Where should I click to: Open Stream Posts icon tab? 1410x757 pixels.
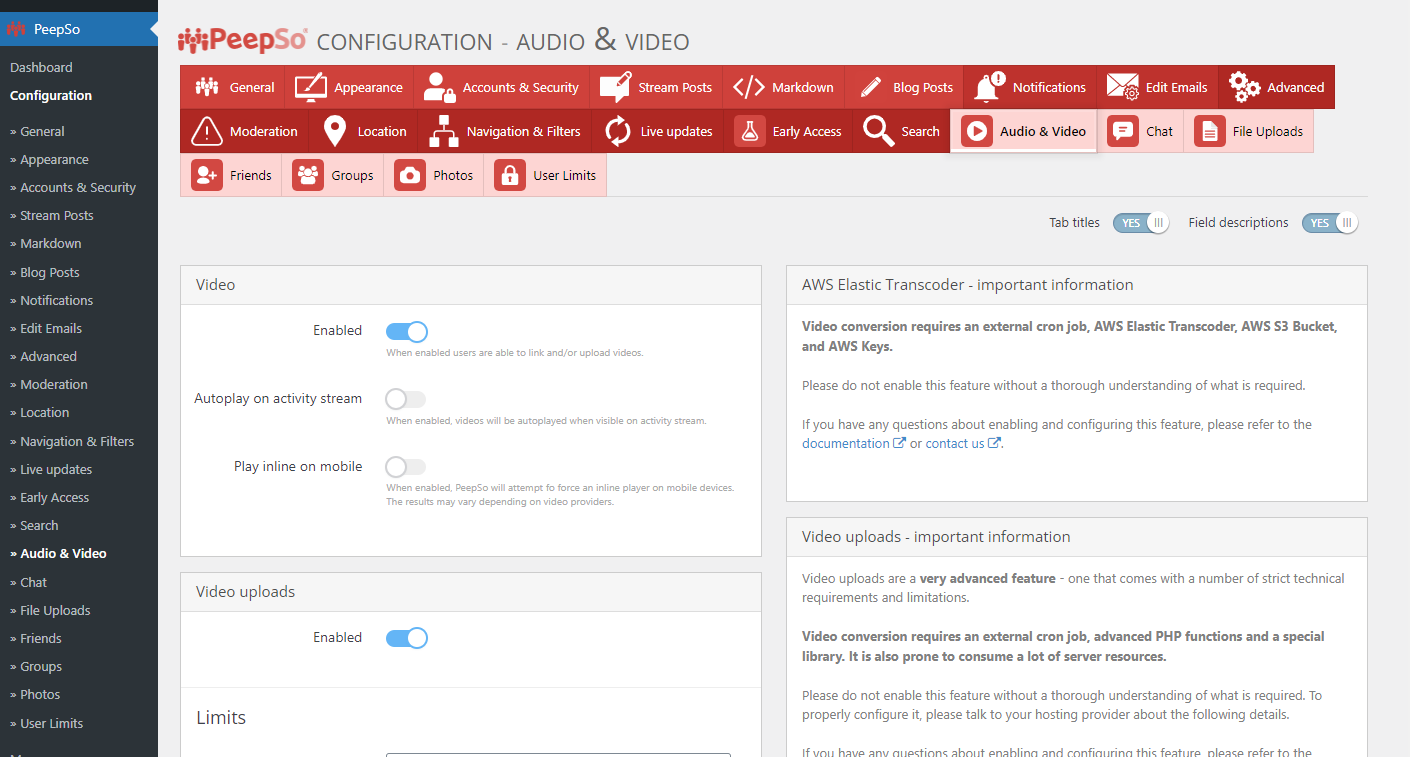pos(615,87)
